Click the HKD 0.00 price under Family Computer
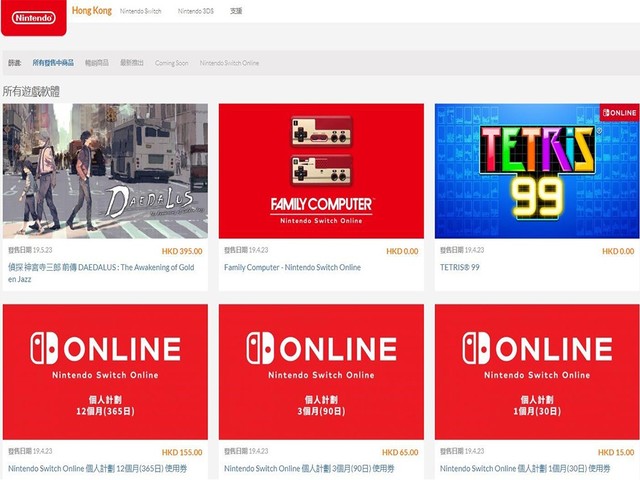This screenshot has width=640, height=480. (x=402, y=251)
